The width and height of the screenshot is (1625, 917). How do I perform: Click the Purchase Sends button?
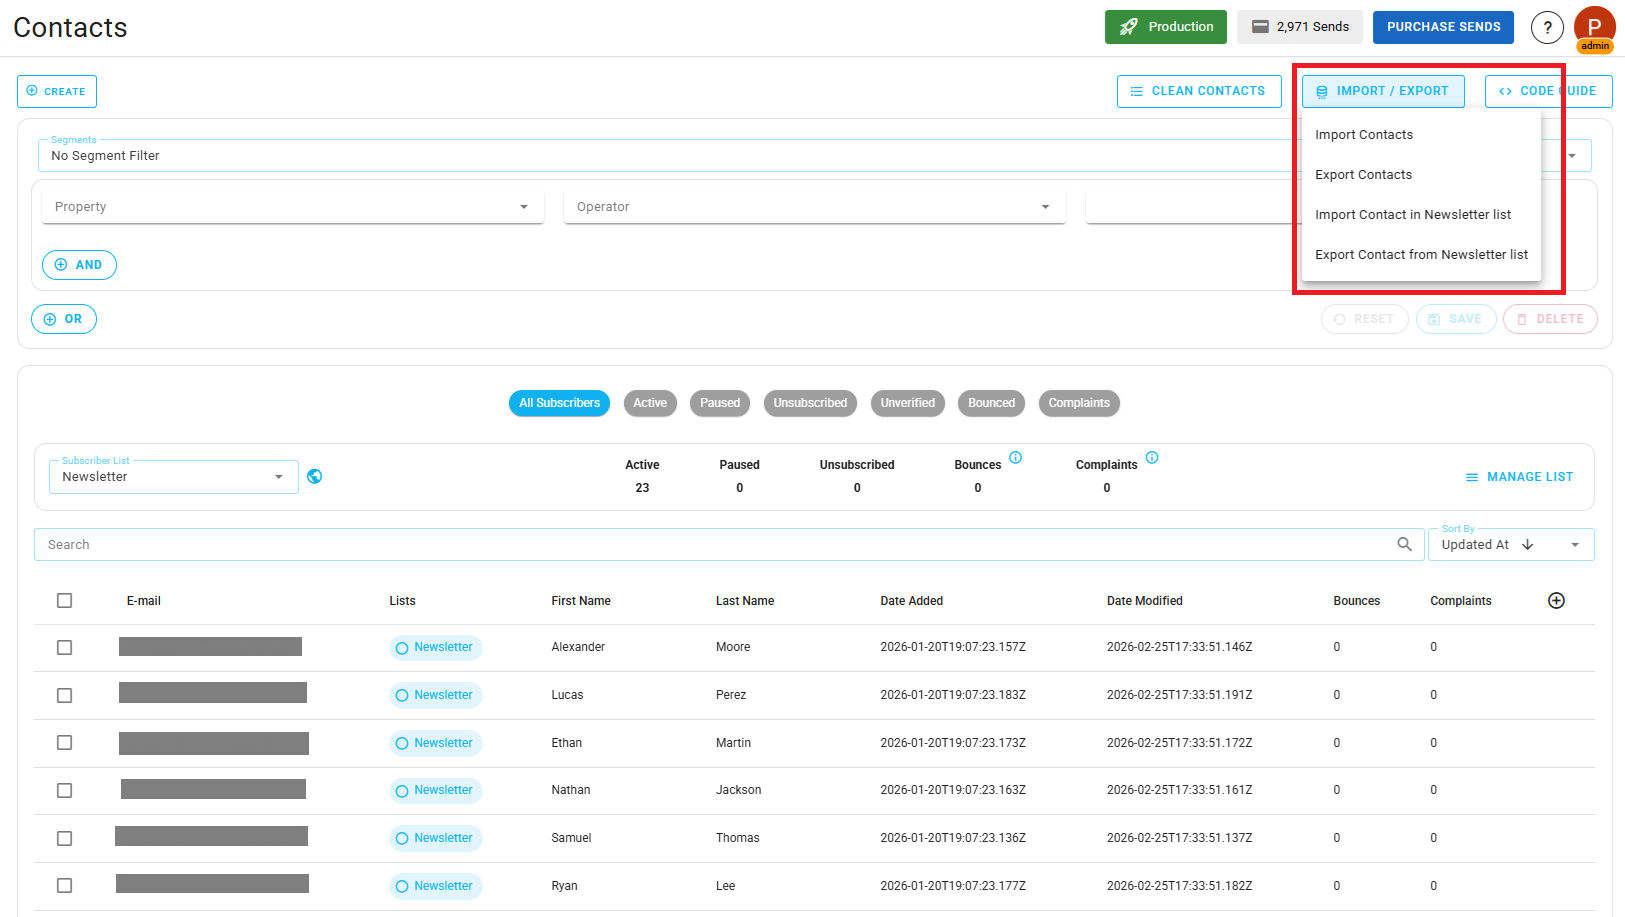pos(1443,27)
